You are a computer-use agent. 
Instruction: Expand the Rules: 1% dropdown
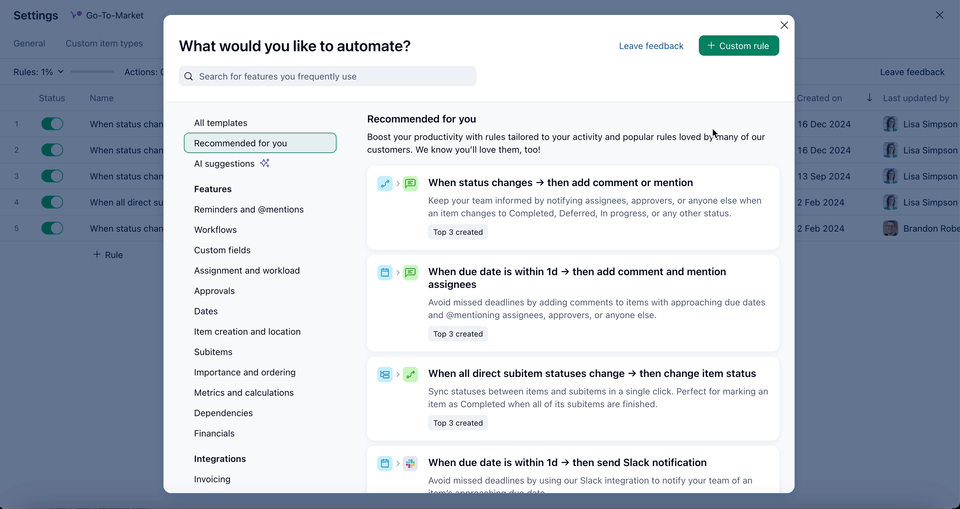pos(39,72)
